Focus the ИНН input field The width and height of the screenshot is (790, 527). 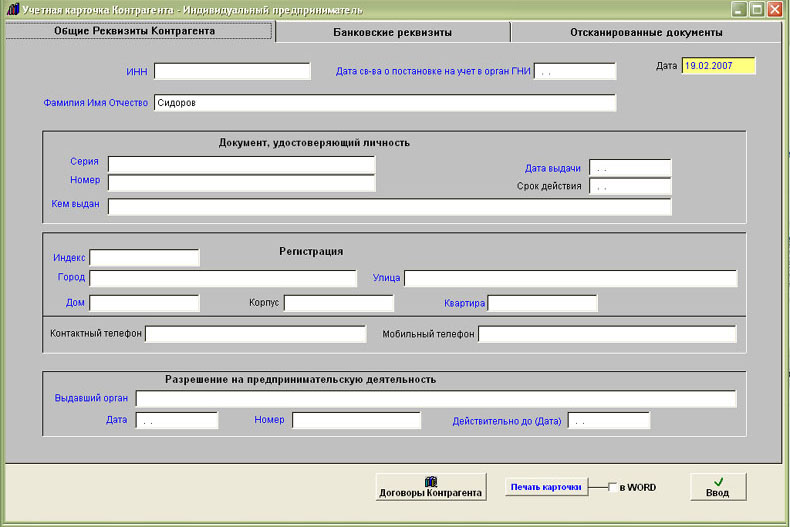pyautogui.click(x=232, y=72)
